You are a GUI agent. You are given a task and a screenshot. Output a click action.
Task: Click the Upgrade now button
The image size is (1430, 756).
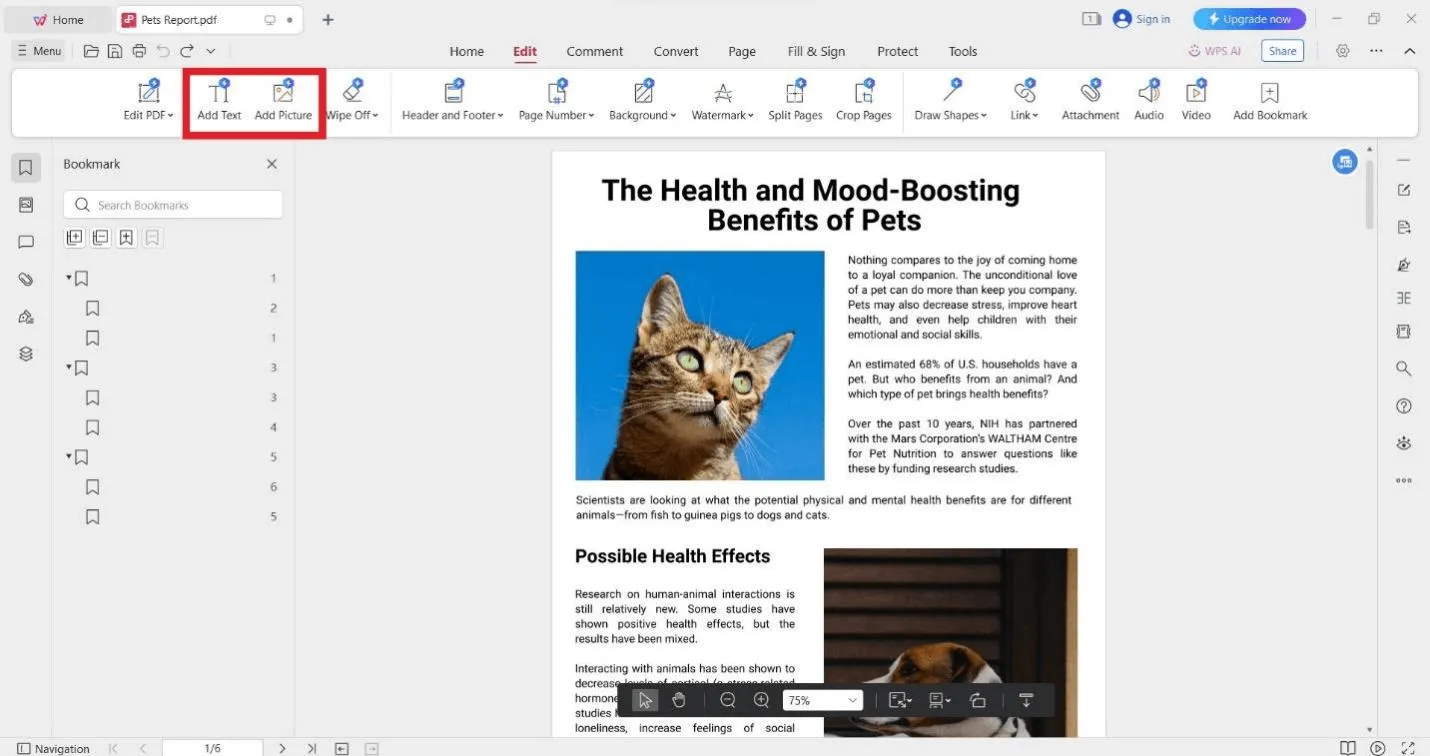point(1249,18)
